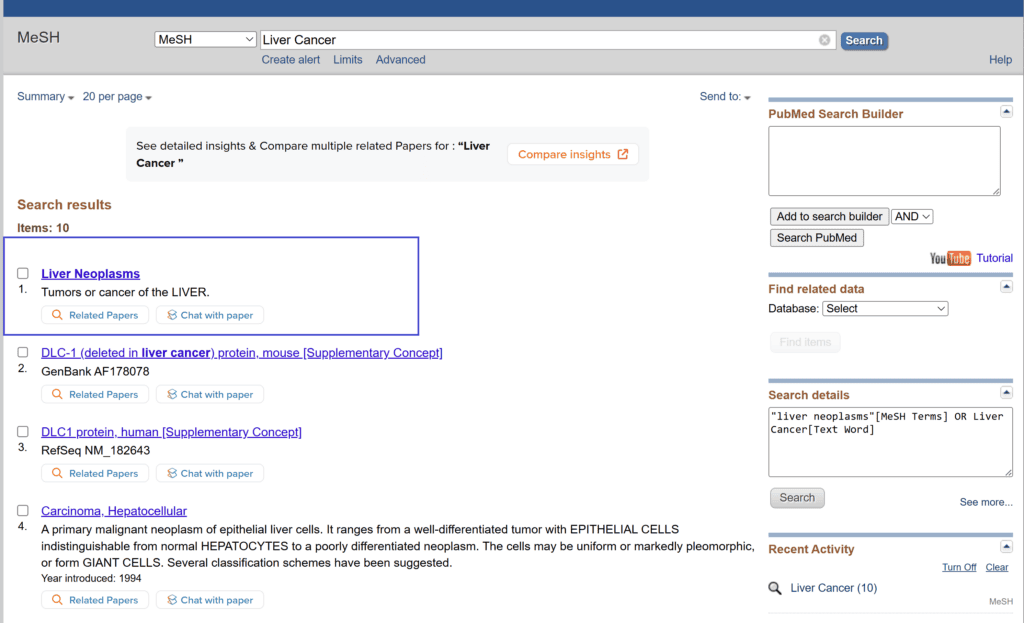Click the Search details query text area
Screen dimensions: 1024x623
(890, 442)
